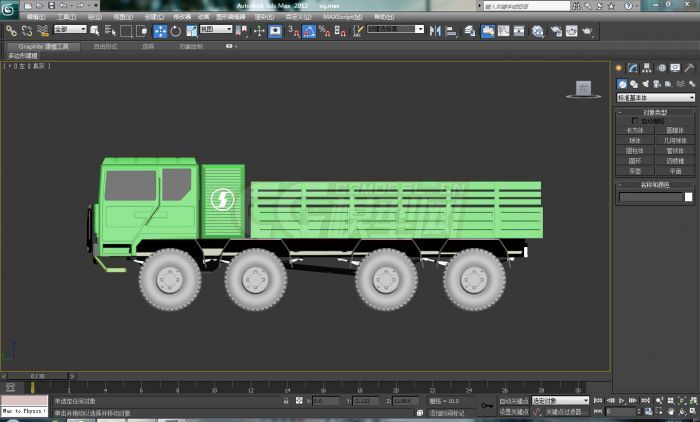
Task: Toggle the Percent Snap icon
Action: [325, 31]
